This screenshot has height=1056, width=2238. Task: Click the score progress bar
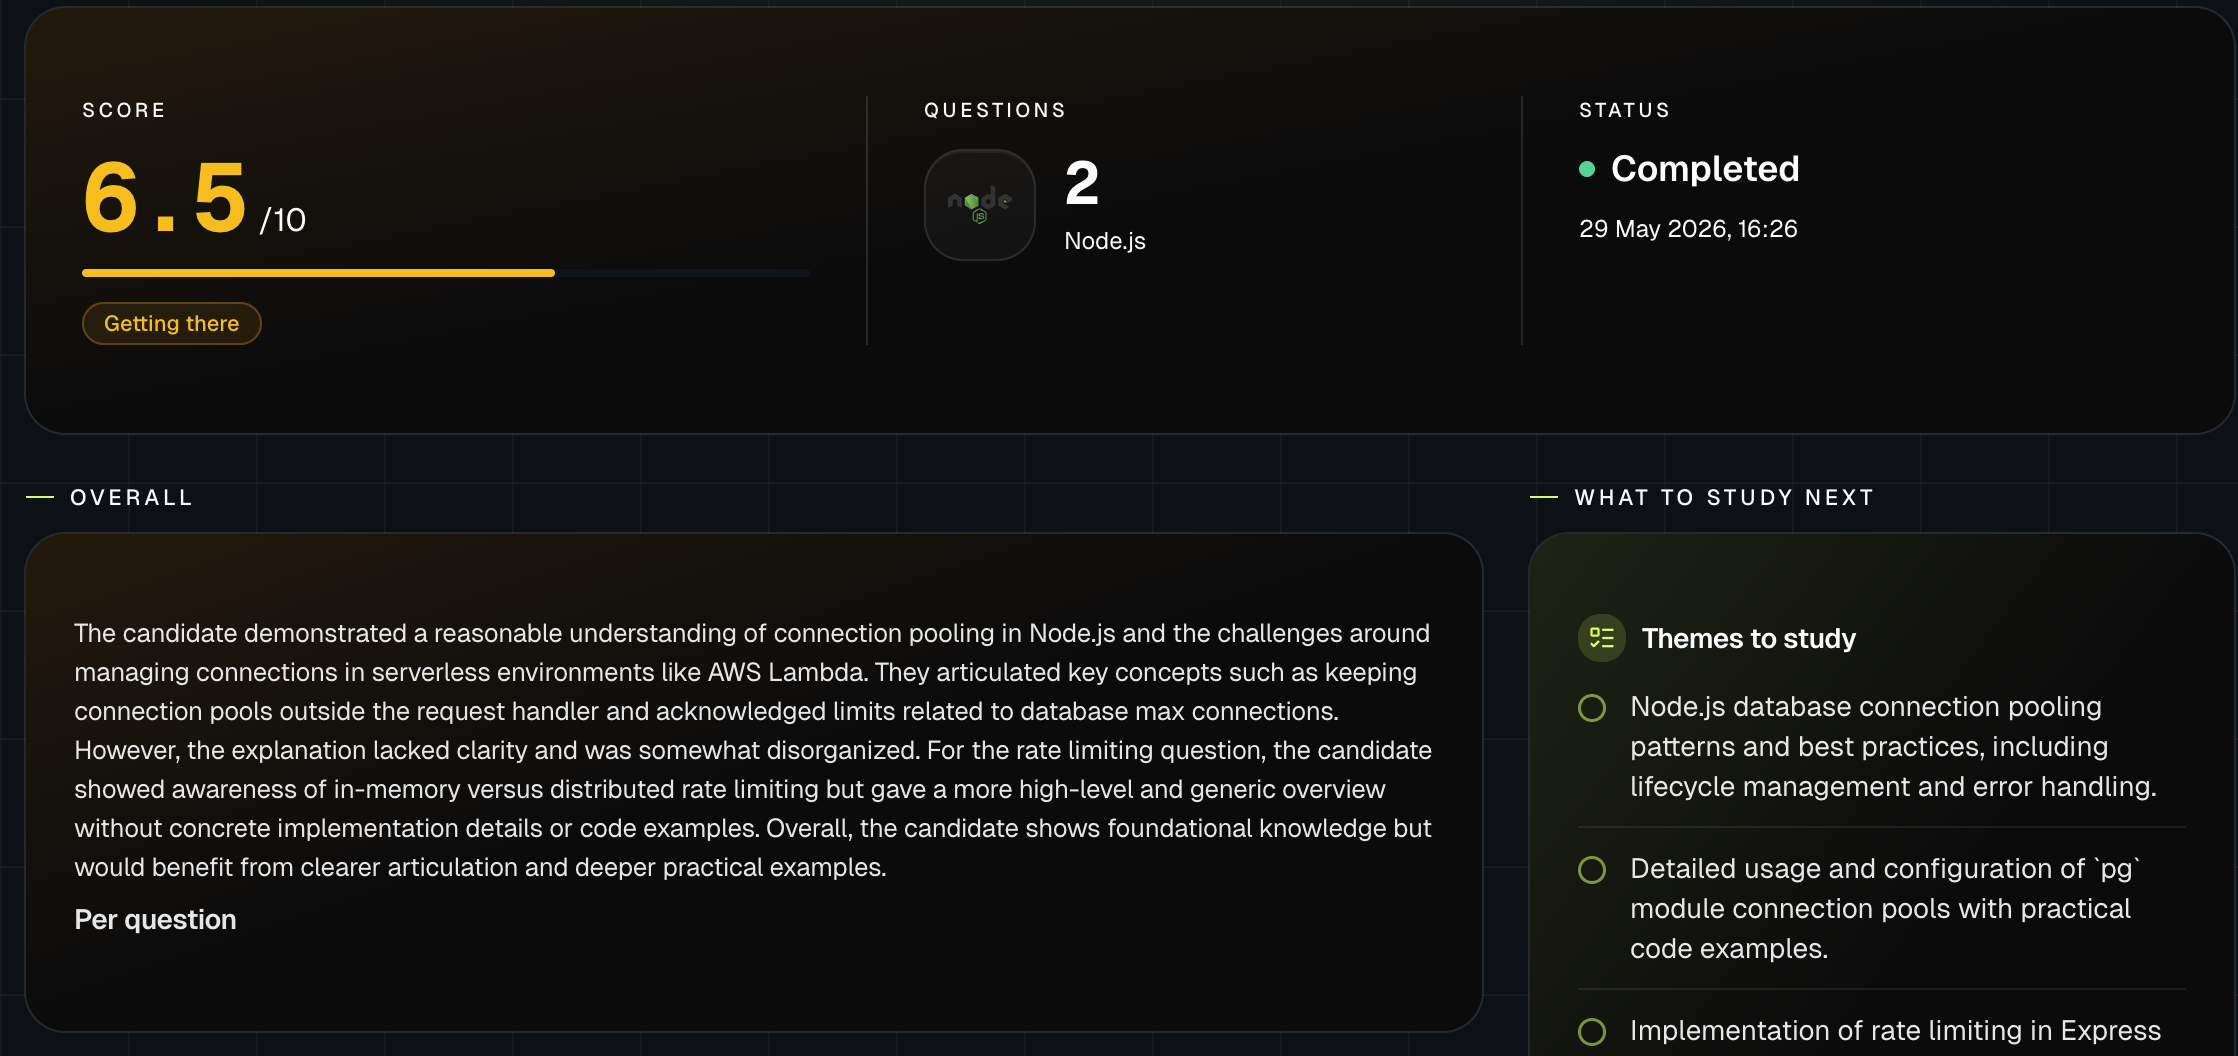coord(446,273)
